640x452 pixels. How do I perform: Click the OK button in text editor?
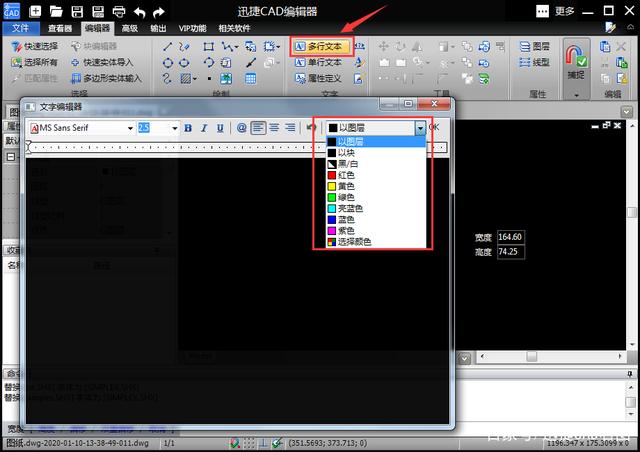coord(434,127)
